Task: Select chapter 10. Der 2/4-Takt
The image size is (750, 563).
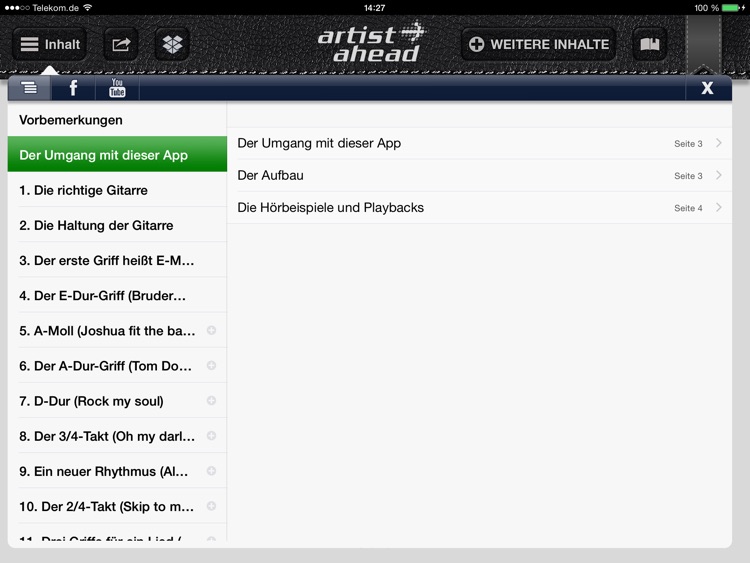Action: (117, 506)
